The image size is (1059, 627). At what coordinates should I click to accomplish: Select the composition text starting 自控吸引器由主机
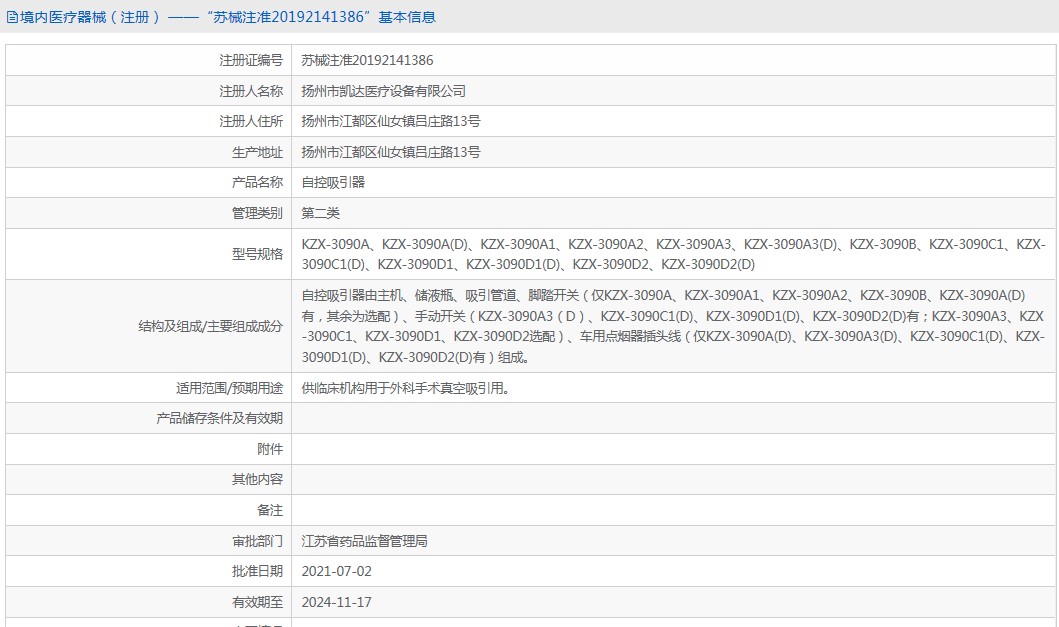(673, 326)
